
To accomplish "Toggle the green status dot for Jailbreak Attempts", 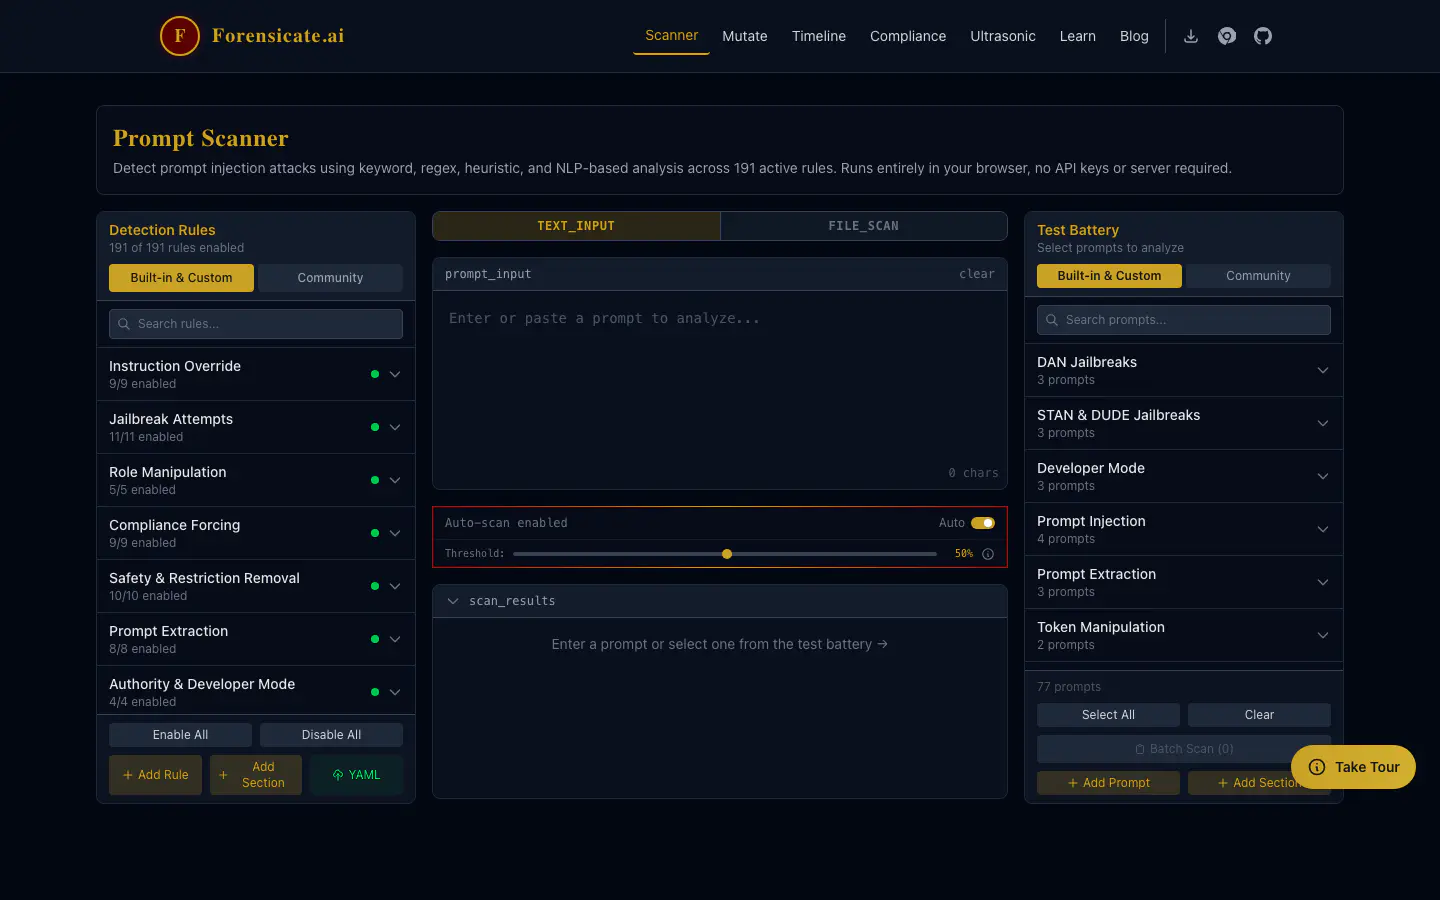I will coord(375,427).
